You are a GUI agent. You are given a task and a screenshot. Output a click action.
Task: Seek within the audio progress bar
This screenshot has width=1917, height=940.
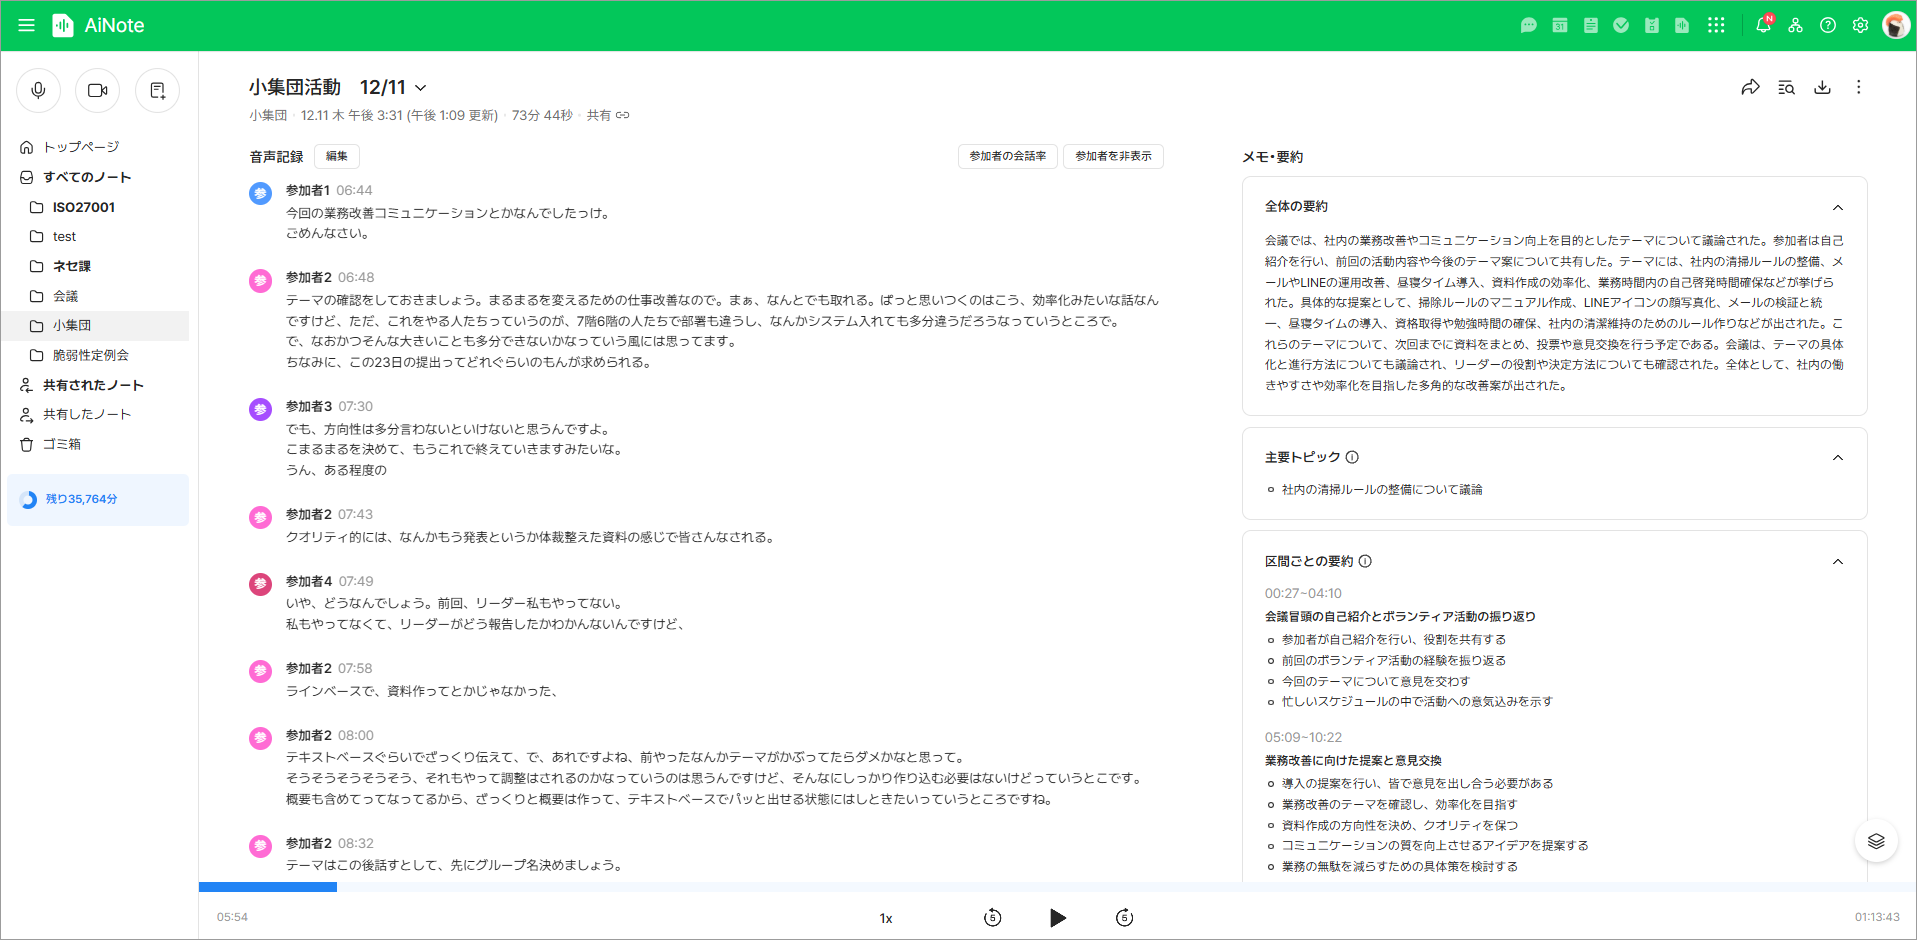pos(700,887)
